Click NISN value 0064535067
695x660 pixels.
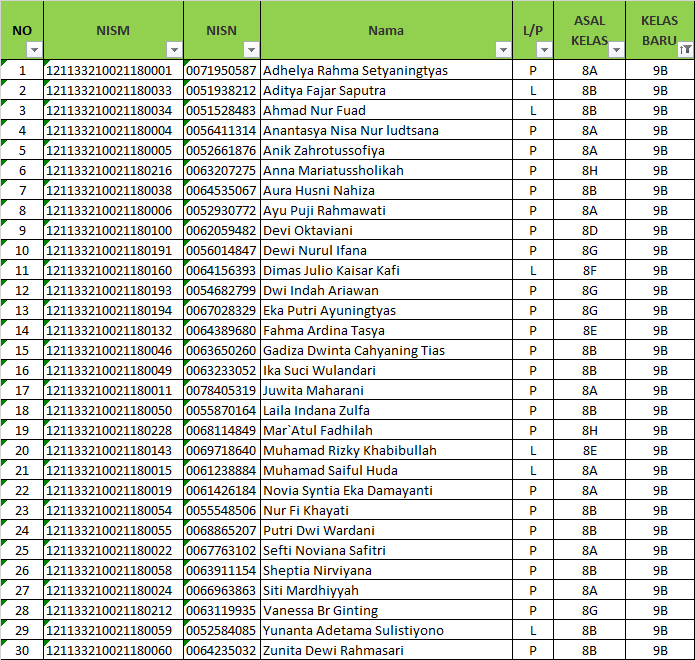click(x=221, y=190)
